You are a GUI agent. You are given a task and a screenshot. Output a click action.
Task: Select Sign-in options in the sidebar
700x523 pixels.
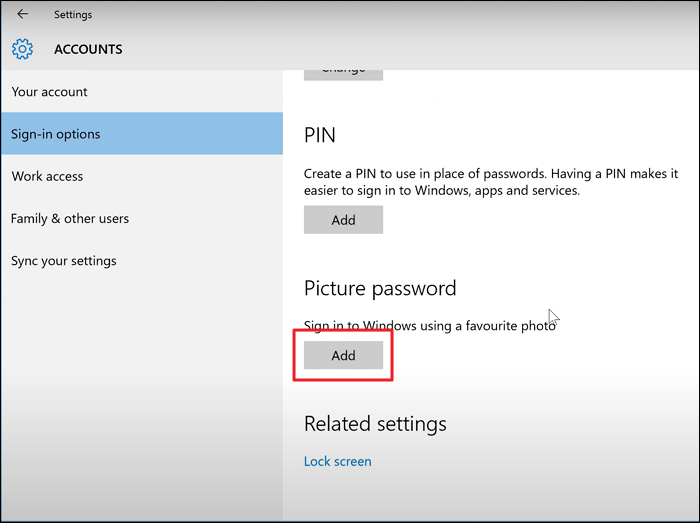(57, 134)
